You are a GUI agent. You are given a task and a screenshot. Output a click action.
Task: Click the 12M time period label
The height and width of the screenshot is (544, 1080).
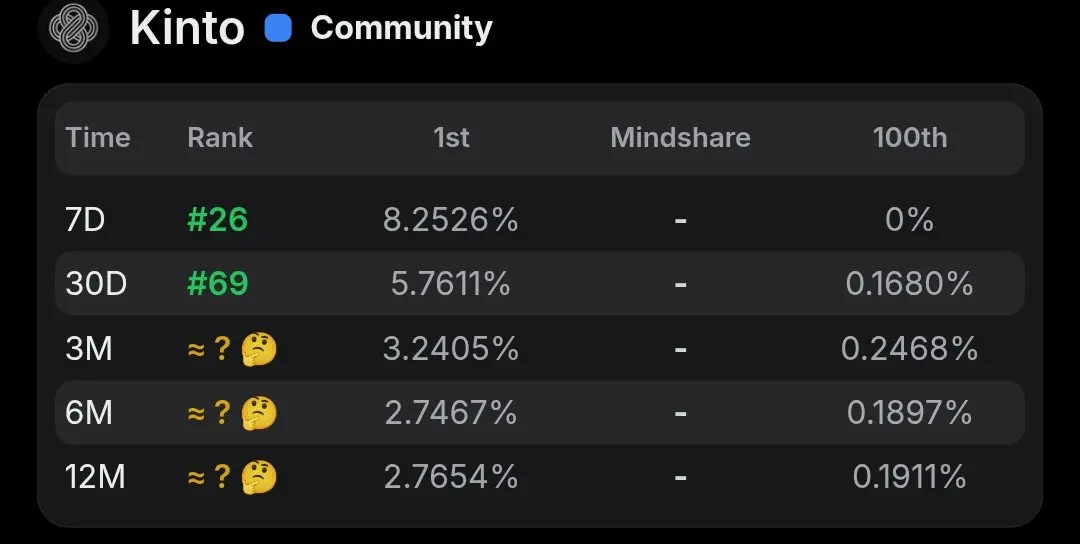tap(95, 477)
